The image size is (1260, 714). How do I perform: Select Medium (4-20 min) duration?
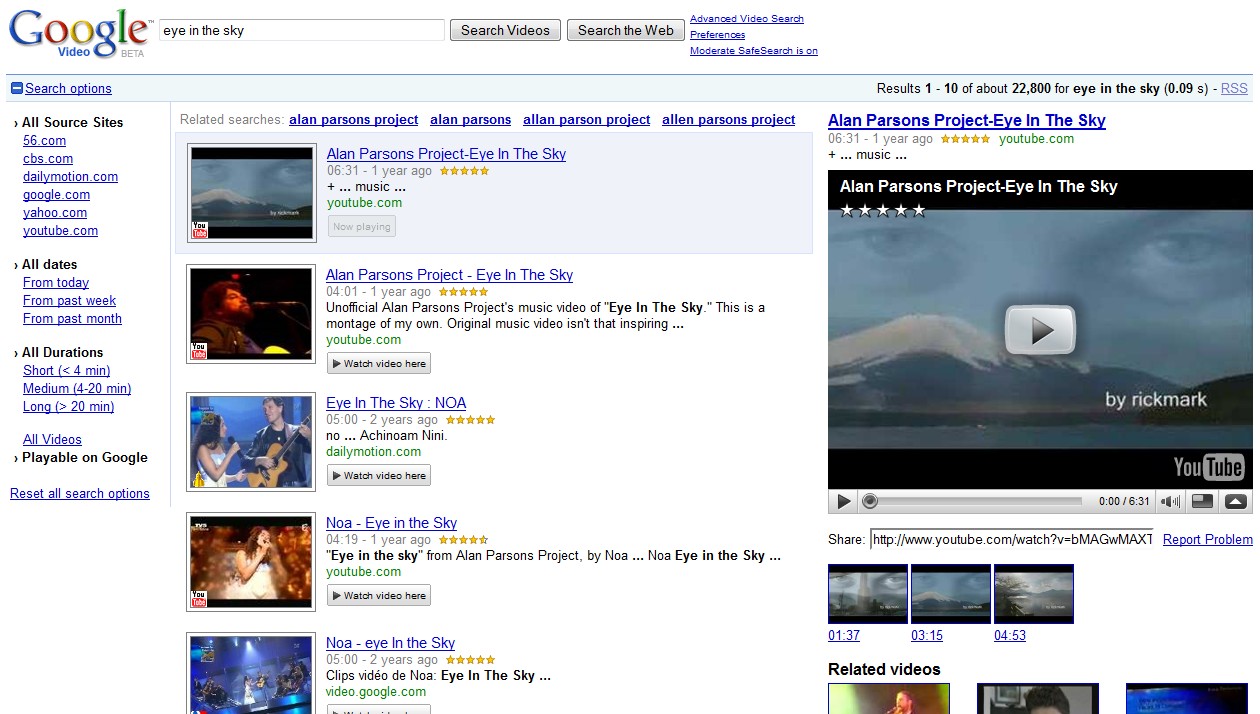(77, 389)
